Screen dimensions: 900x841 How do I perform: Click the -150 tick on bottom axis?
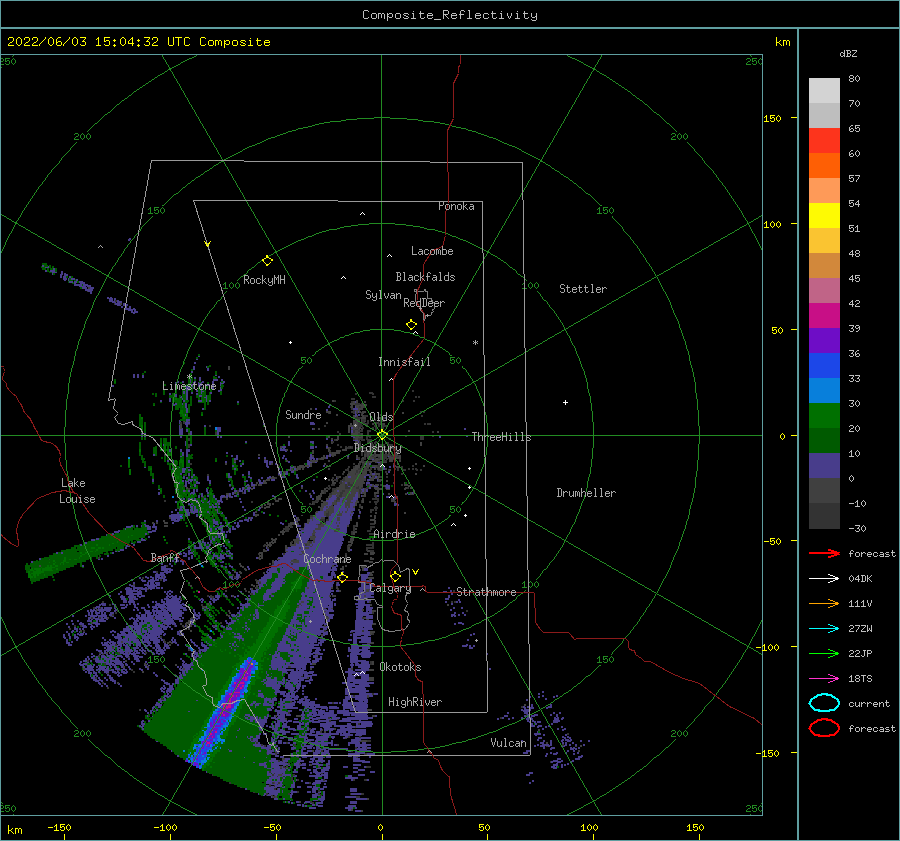pos(59,827)
